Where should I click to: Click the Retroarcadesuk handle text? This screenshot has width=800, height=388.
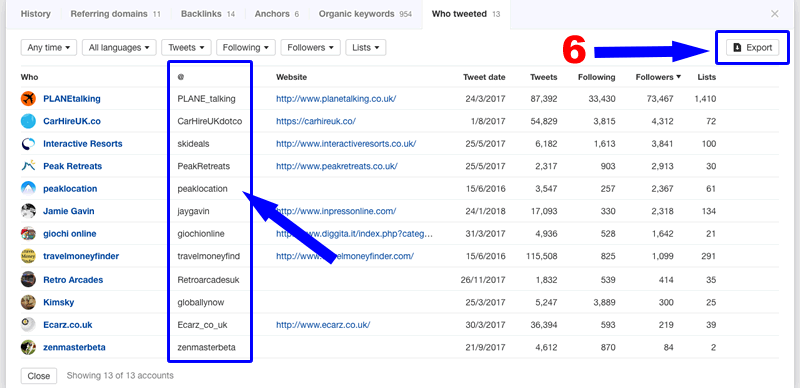(208, 280)
